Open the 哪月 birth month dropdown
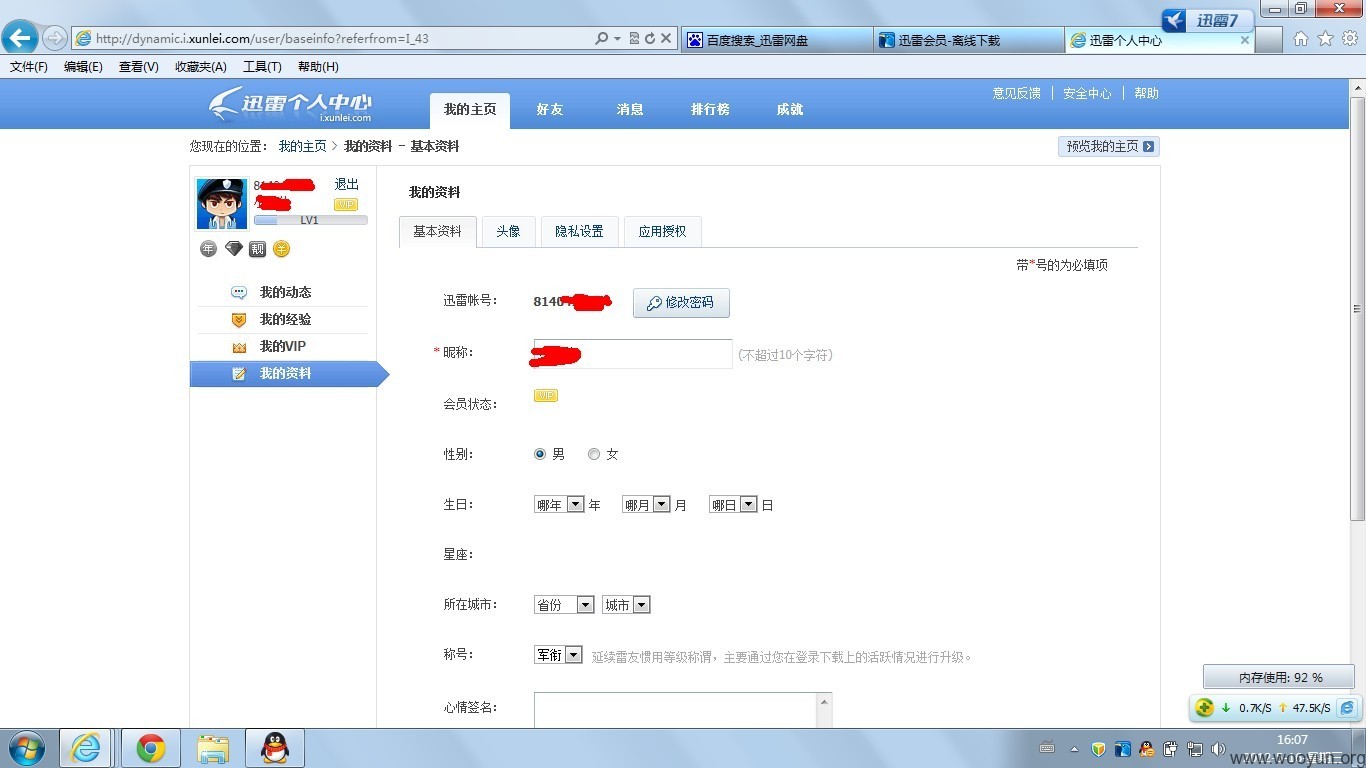Screen dimensions: 1366x768 (x=646, y=505)
